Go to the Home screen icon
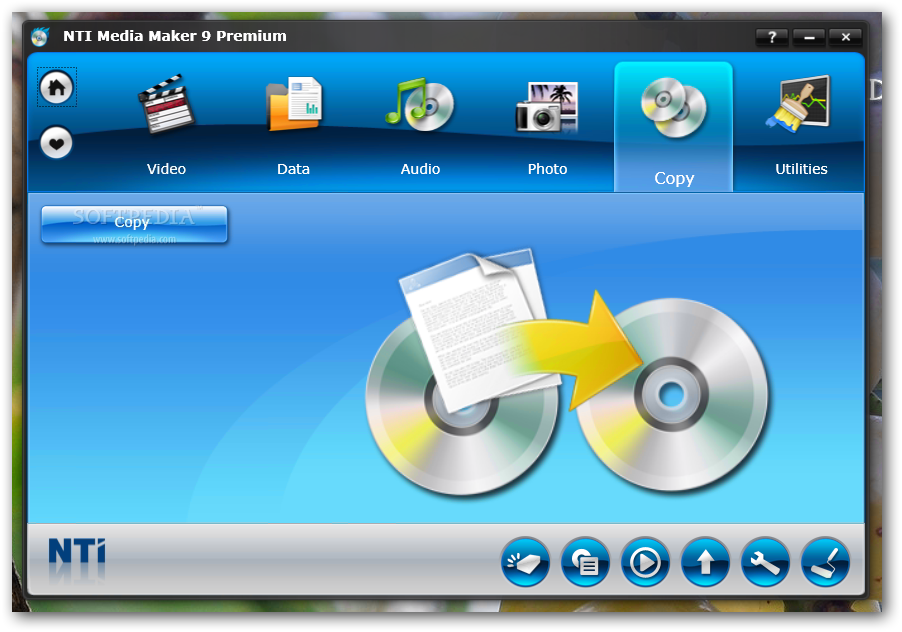Screen dimensions: 902x632 pos(56,87)
